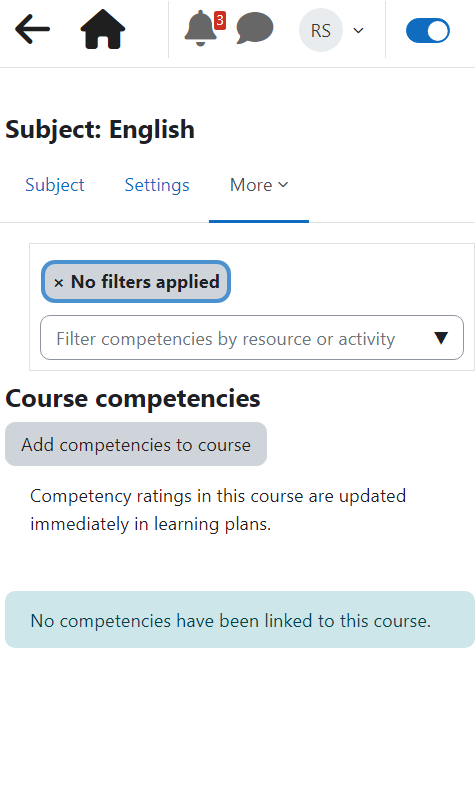Toggle the edit mode switch
Image resolution: width=475 pixels, height=792 pixels.
[x=428, y=30]
